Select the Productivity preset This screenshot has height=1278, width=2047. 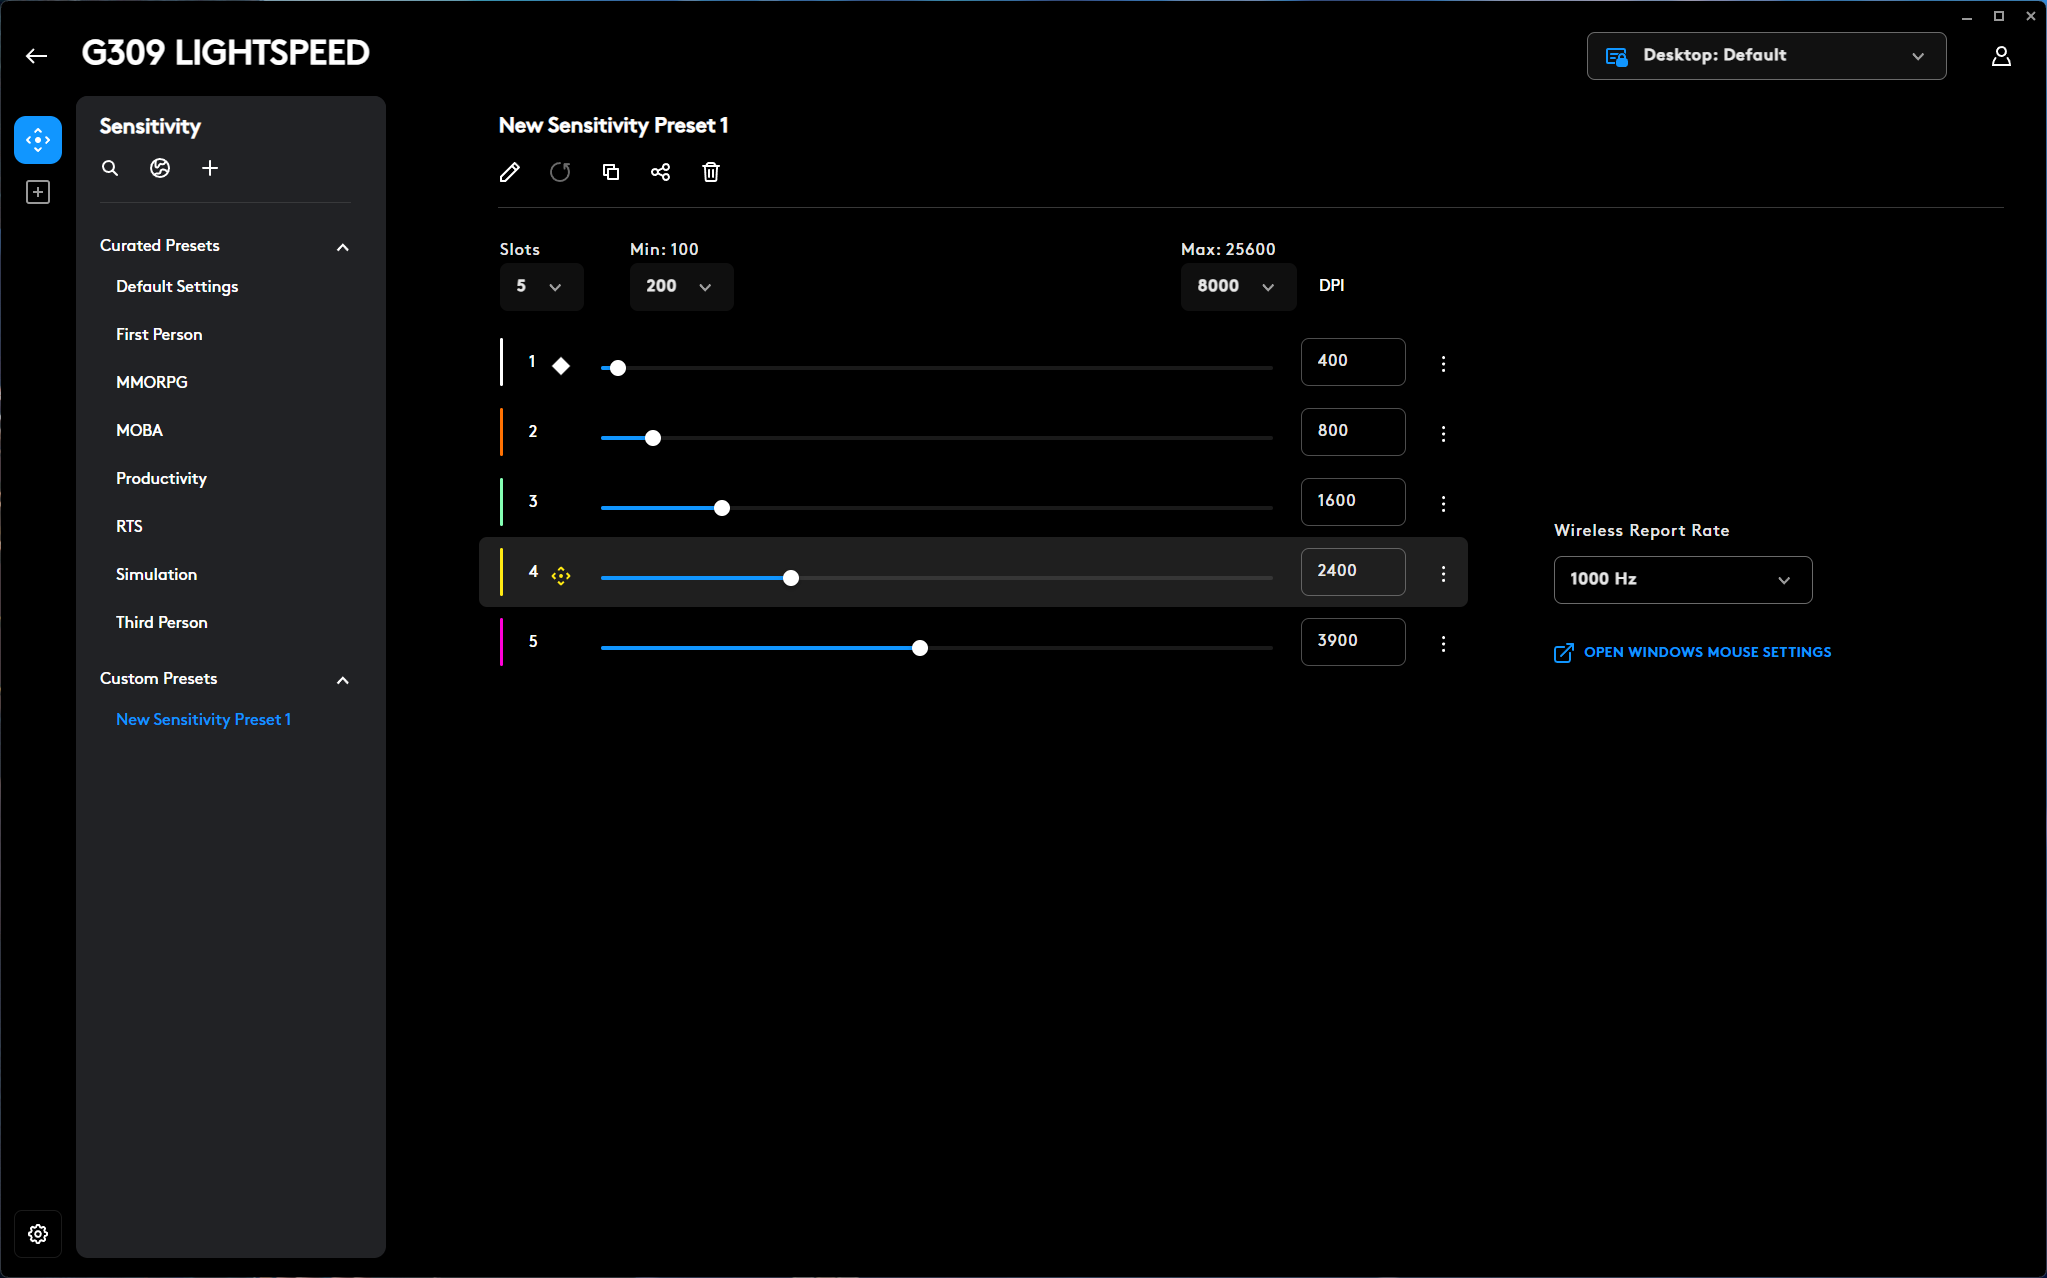(x=161, y=479)
